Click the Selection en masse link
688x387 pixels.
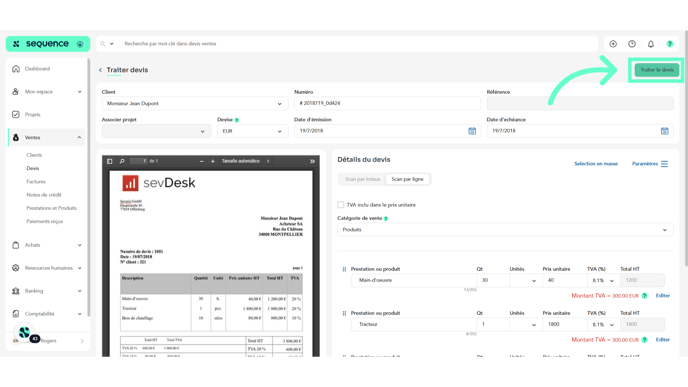[596, 164]
